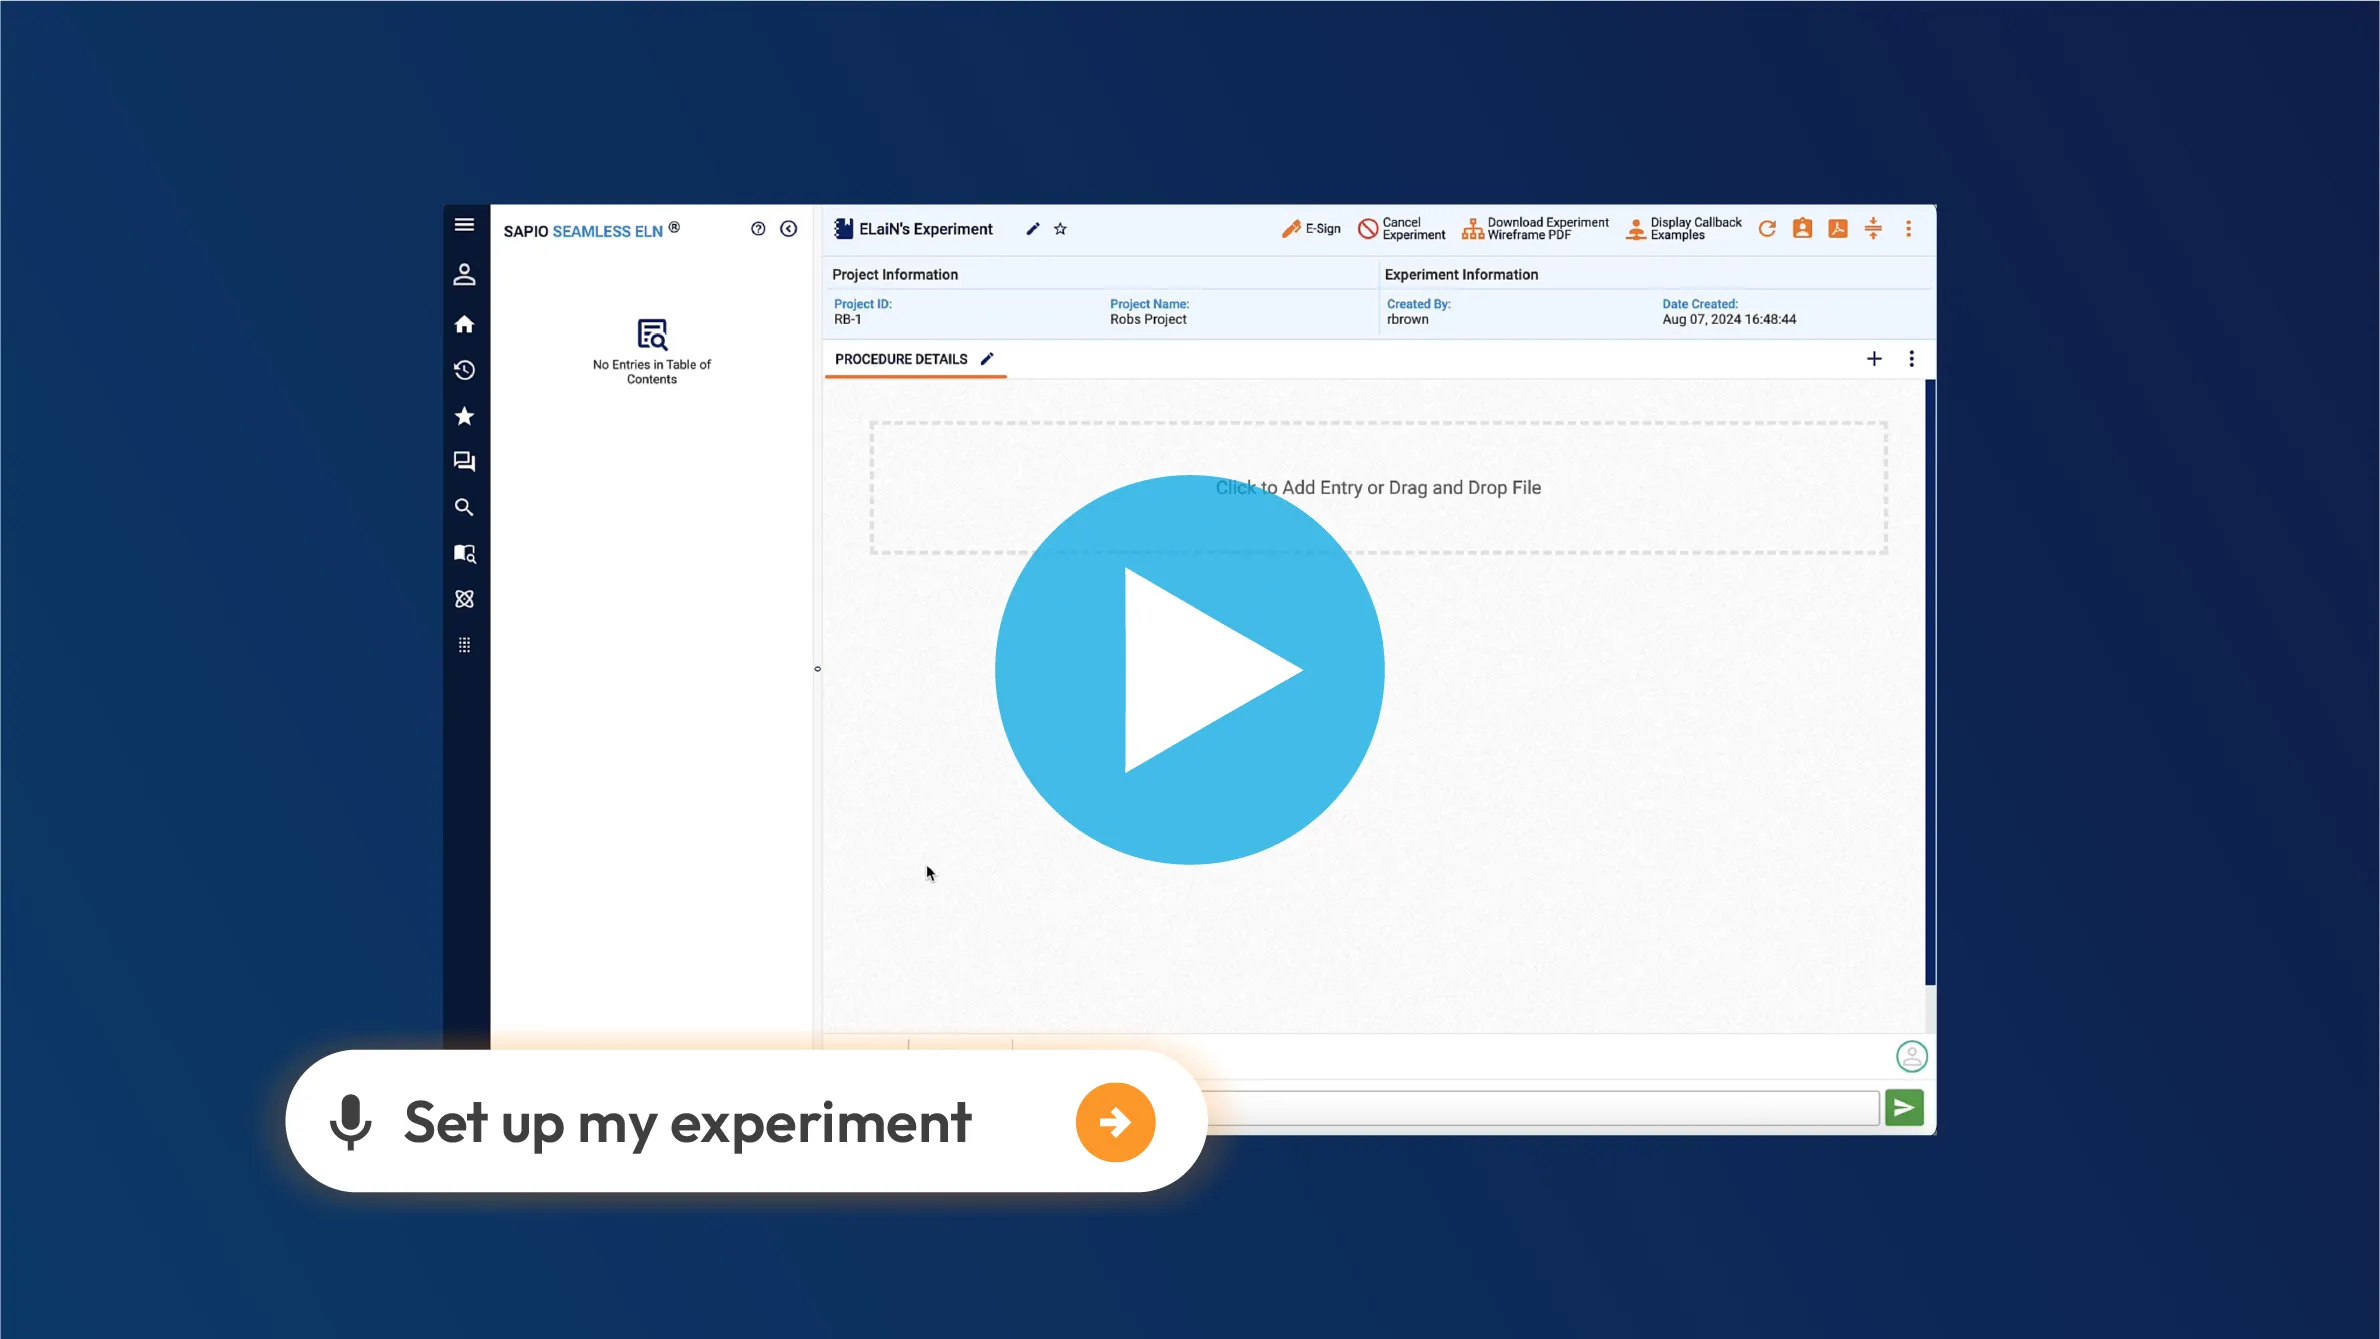Collapse the table of contents panel
Screen dimensions: 2380x1339
click(x=789, y=228)
